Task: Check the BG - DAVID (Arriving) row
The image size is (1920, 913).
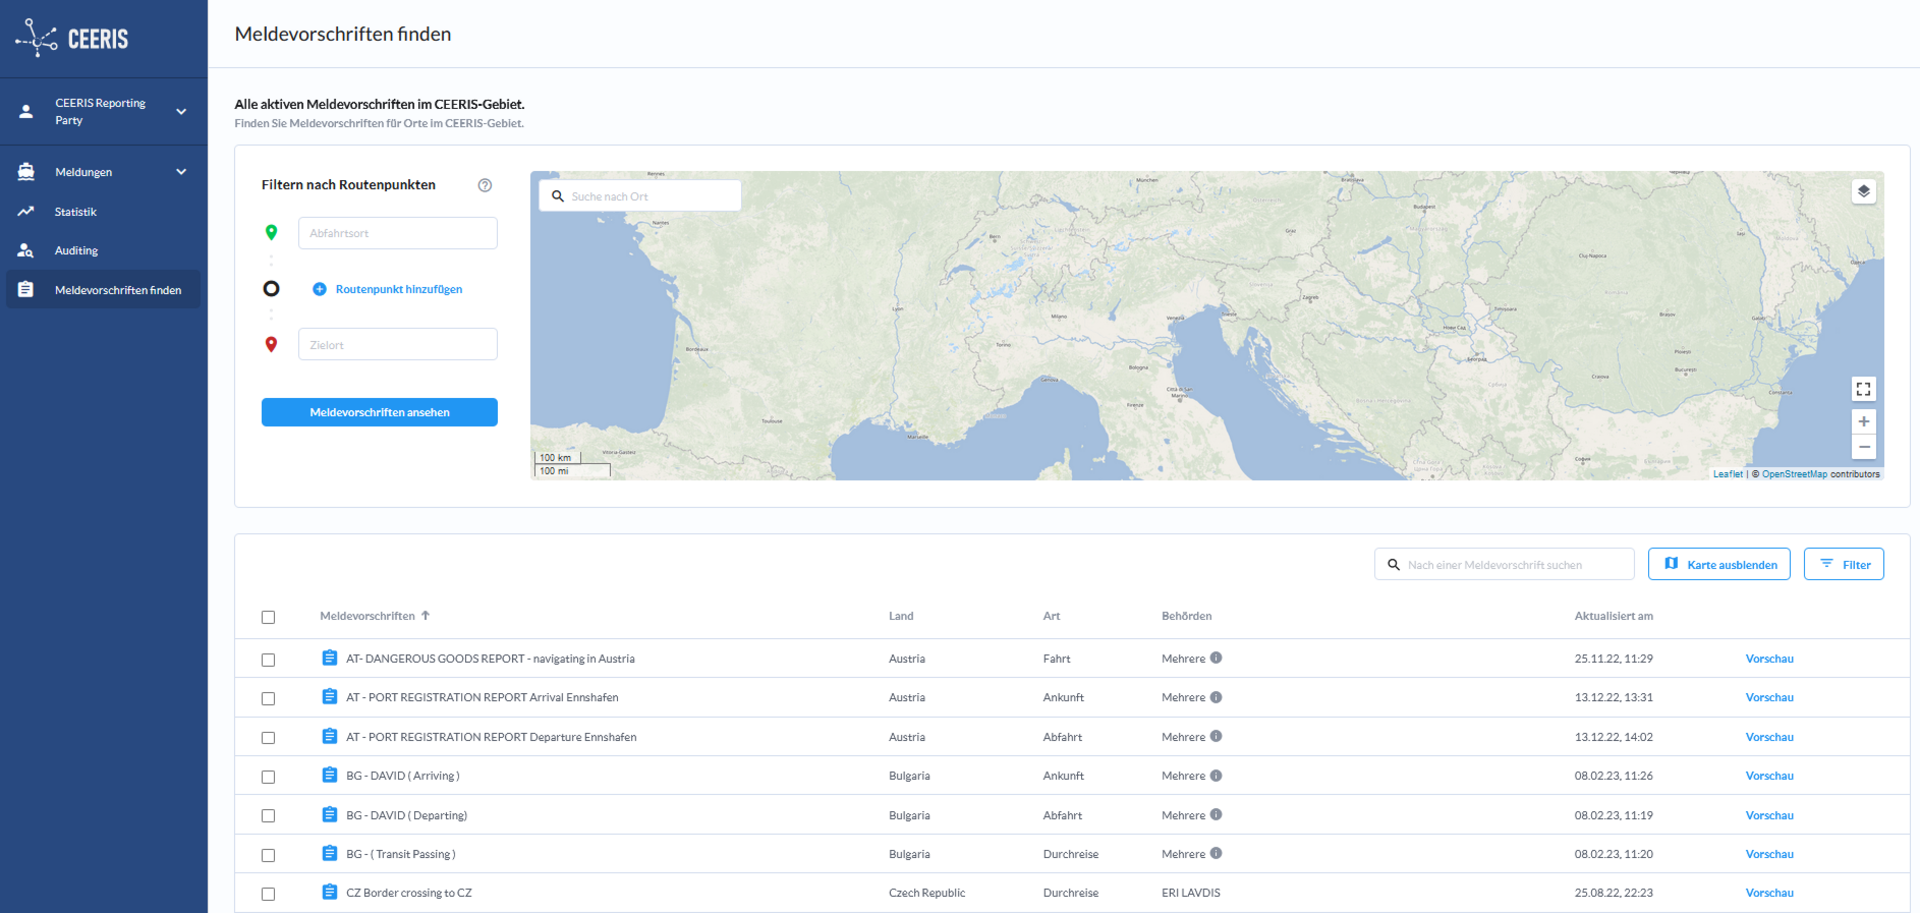Action: coord(268,777)
